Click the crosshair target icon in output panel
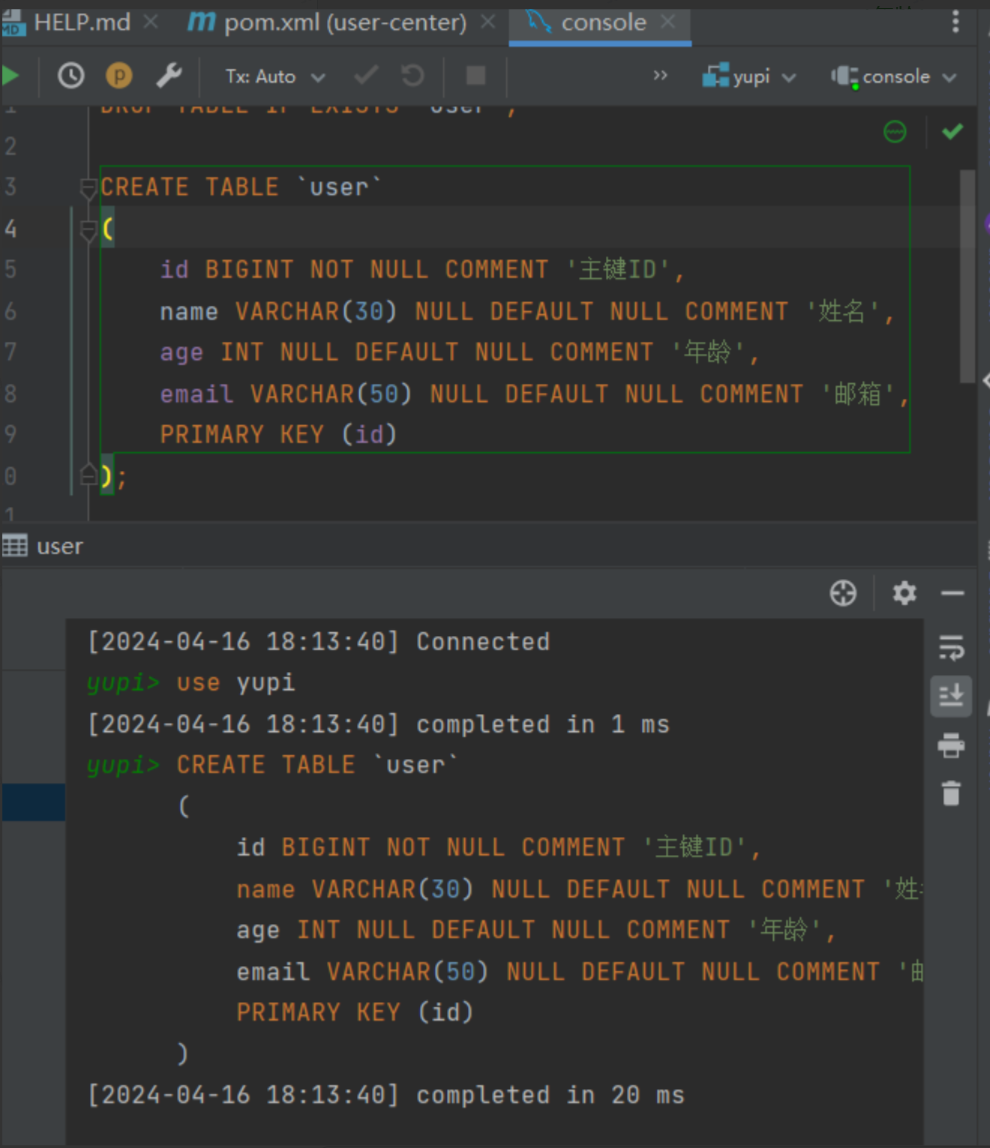Viewport: 990px width, 1148px height. [x=843, y=593]
